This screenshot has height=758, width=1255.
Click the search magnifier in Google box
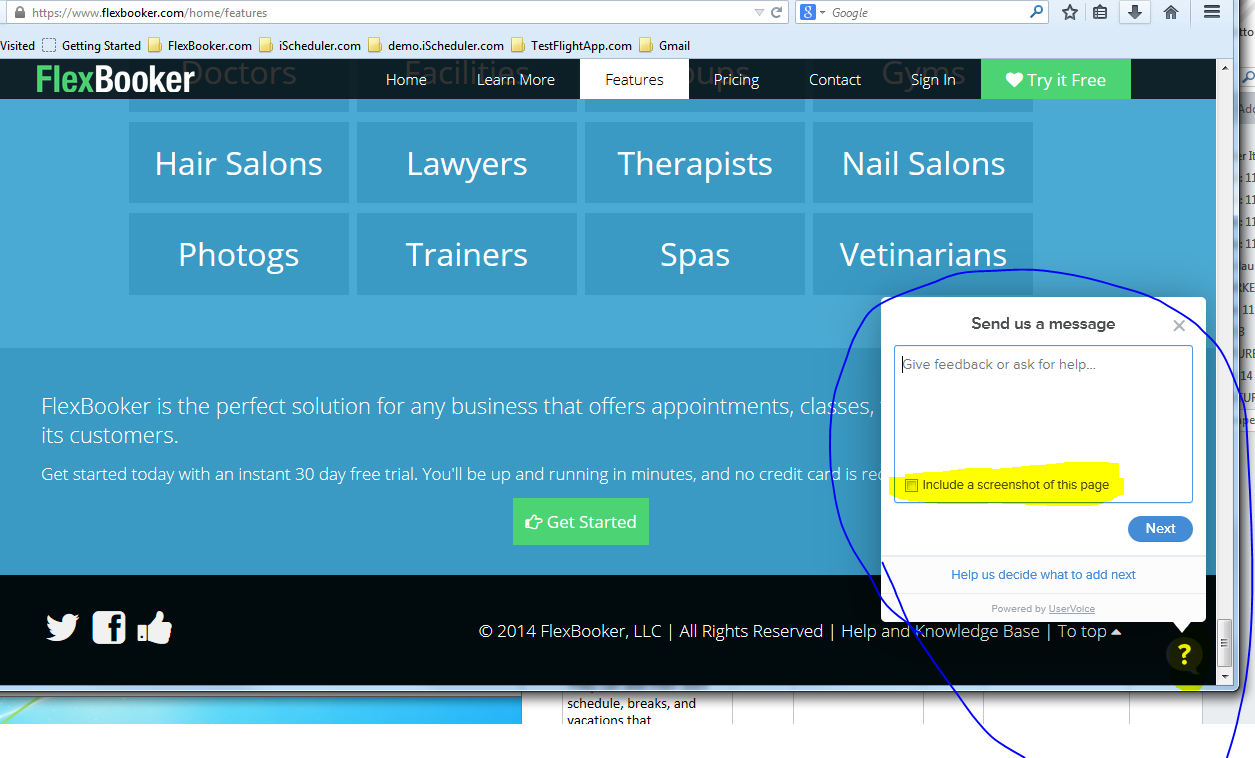[1036, 13]
